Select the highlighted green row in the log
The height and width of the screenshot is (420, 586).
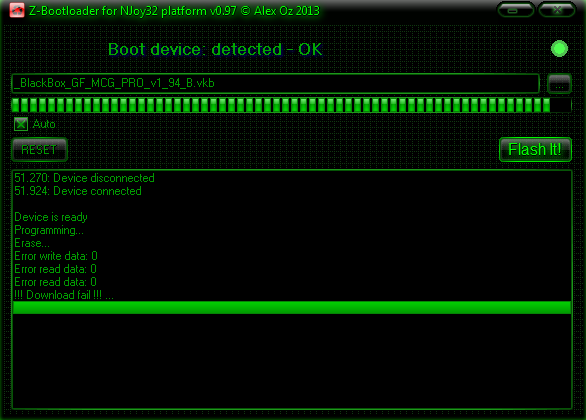(x=292, y=308)
